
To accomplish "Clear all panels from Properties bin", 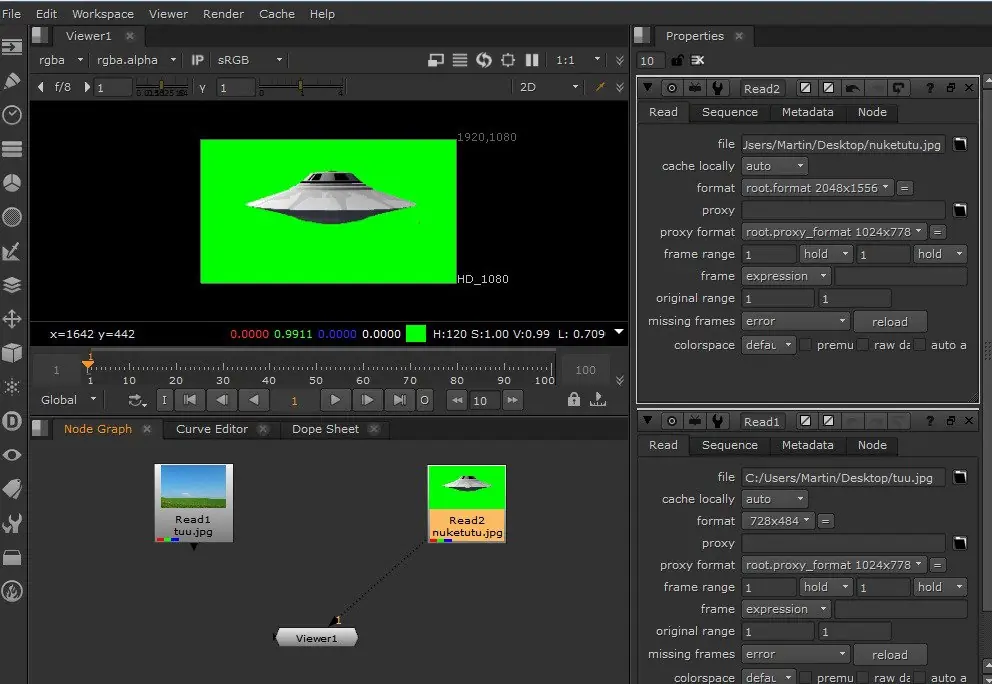I will point(698,60).
